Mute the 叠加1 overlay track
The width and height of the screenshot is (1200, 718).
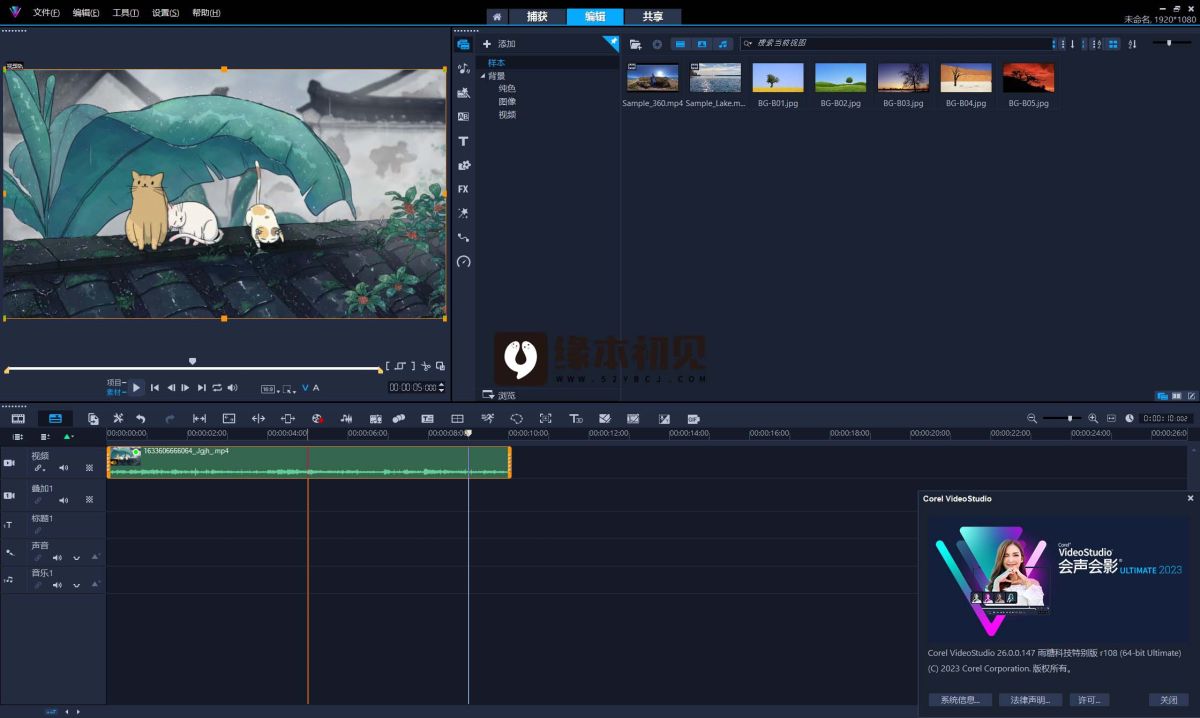pos(63,499)
